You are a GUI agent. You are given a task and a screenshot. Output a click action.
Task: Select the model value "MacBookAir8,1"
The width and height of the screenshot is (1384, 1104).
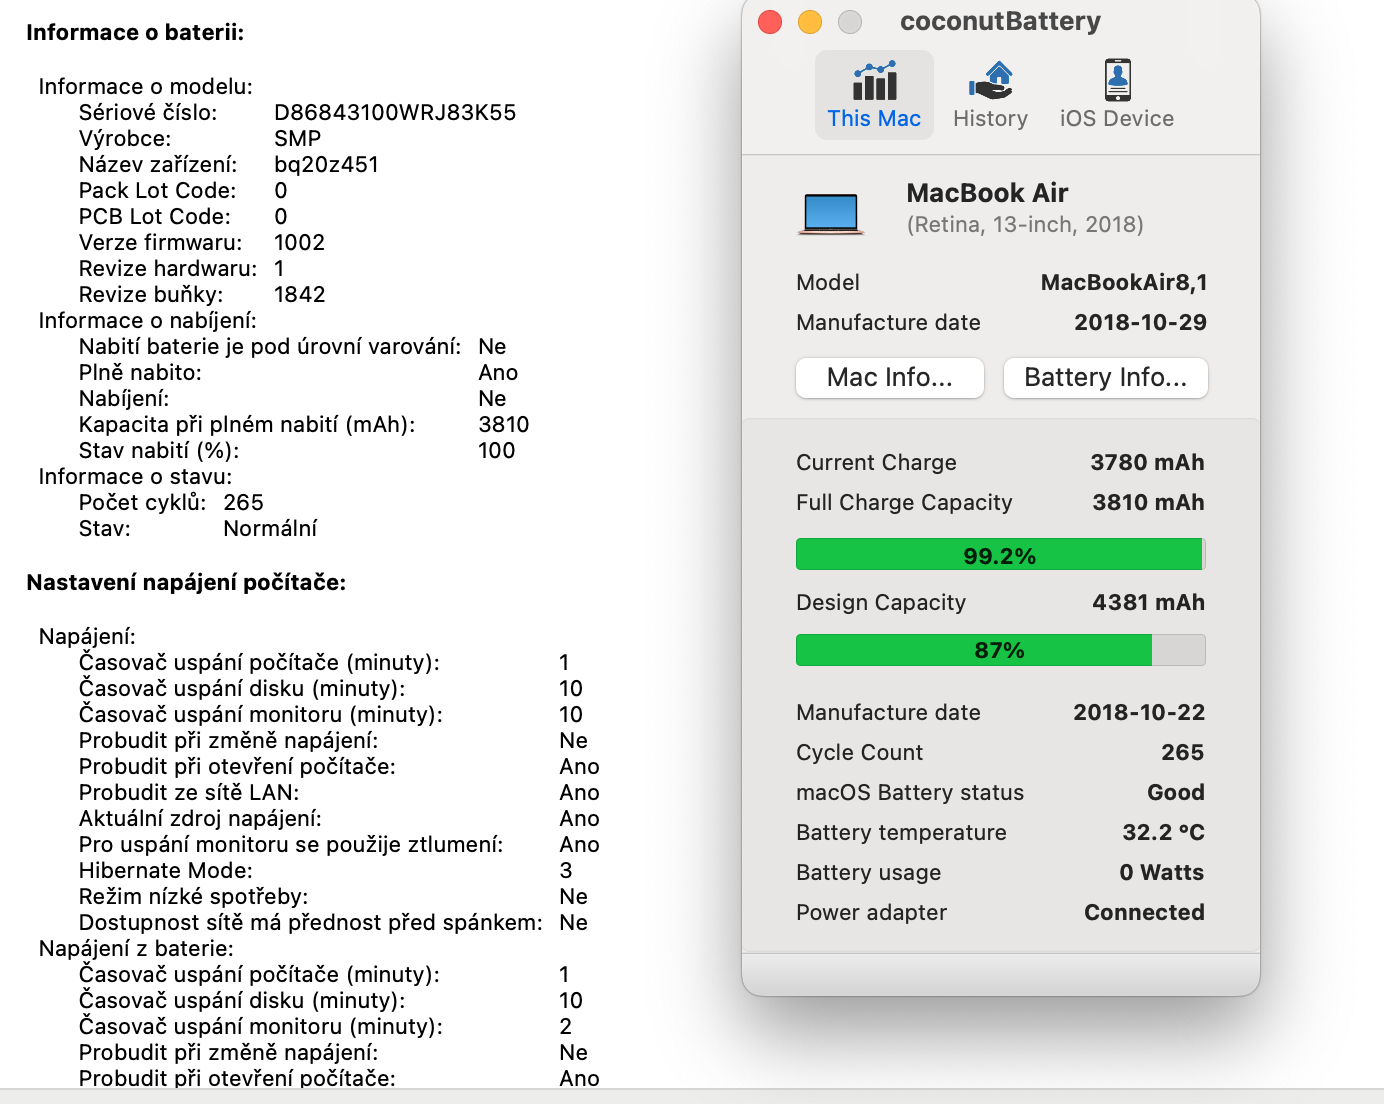pos(1124,282)
